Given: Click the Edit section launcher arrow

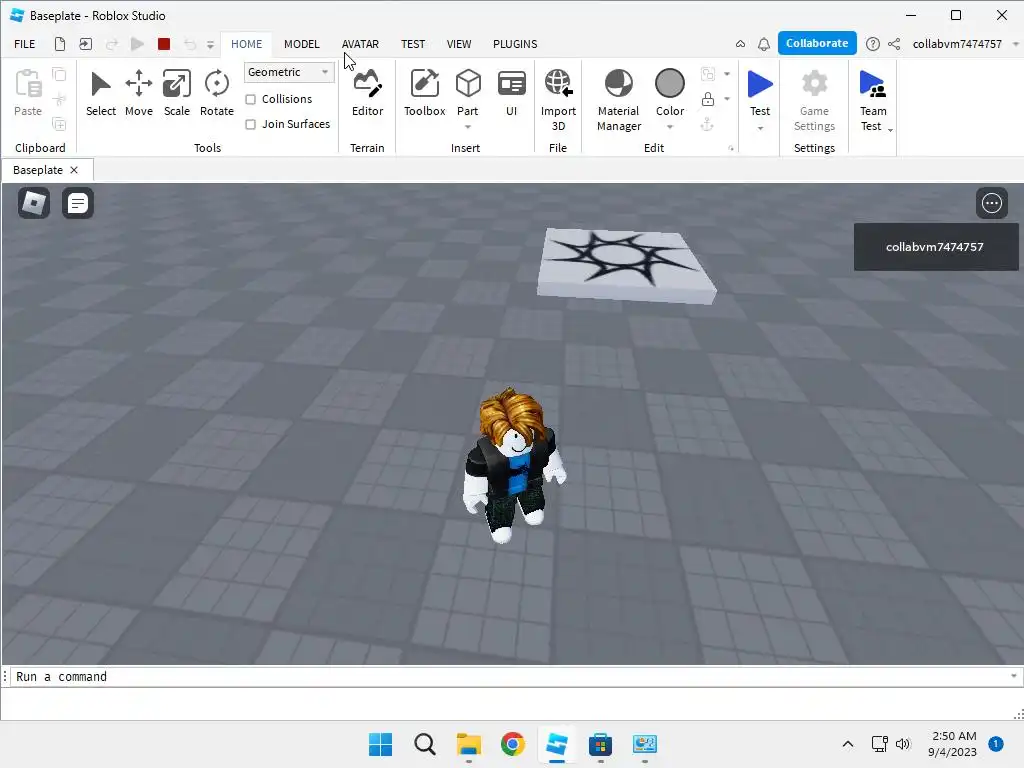Looking at the screenshot, I should point(731,148).
